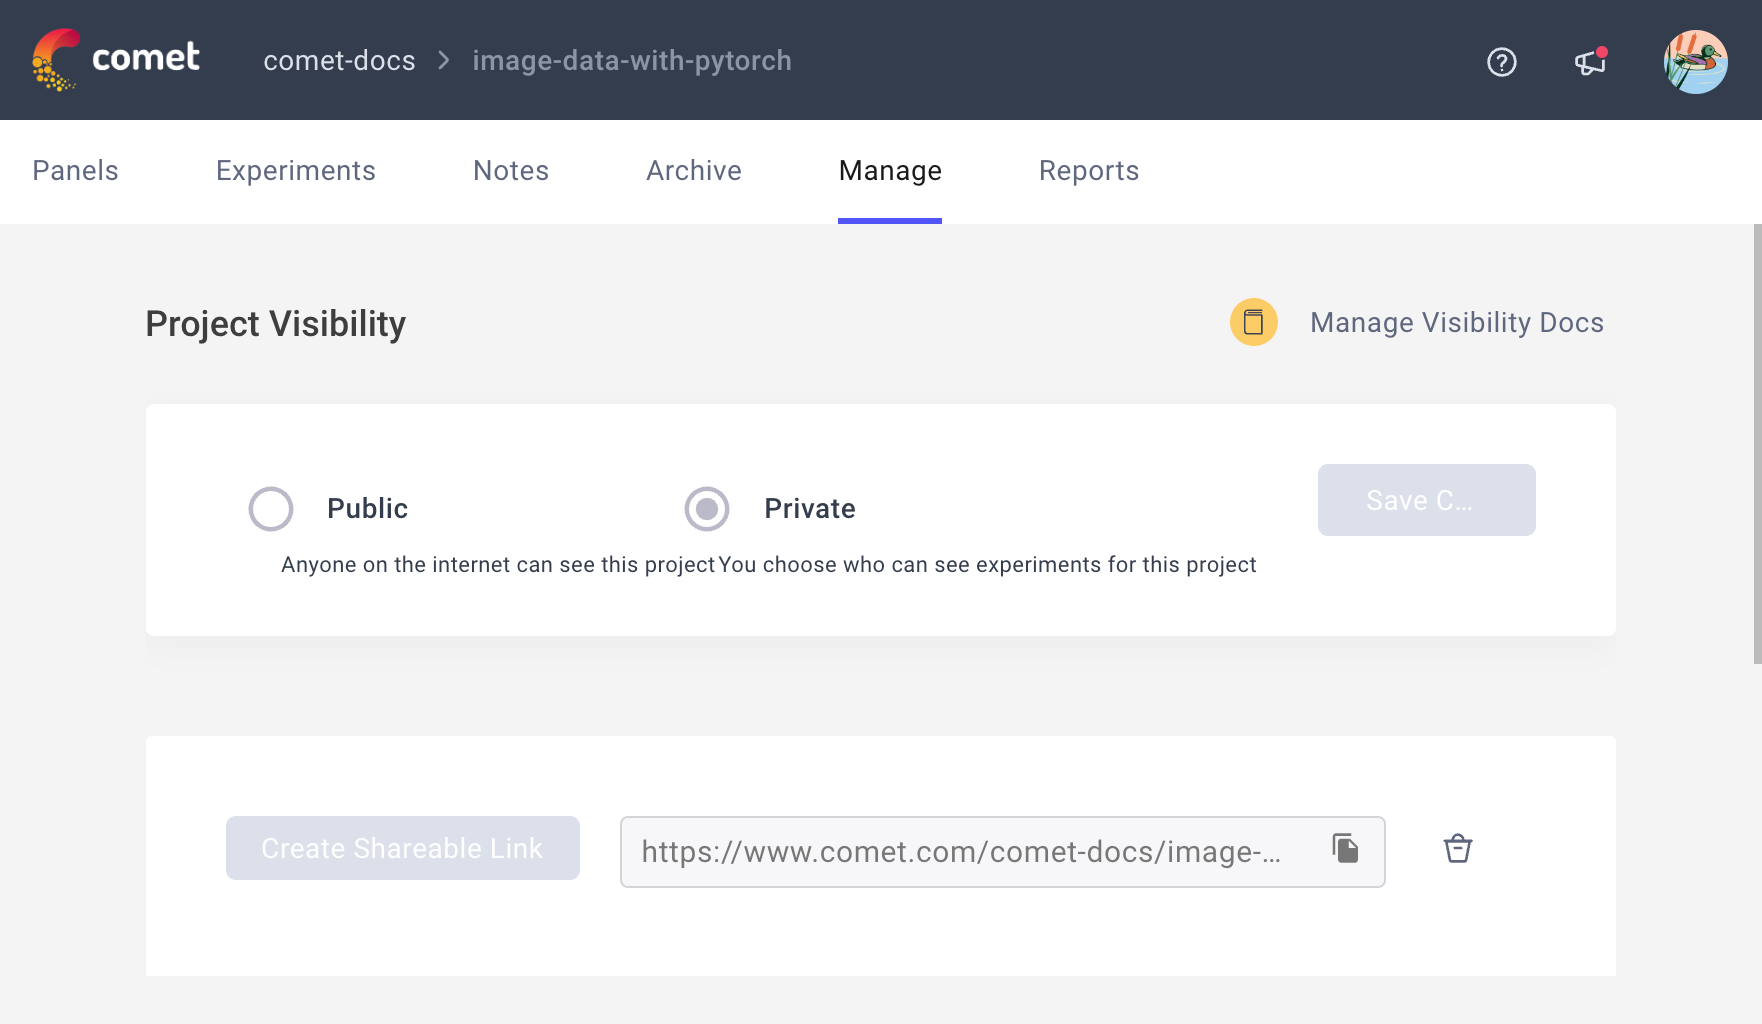
Task: Navigate to the comet-docs workspace breadcrumb
Action: [339, 60]
